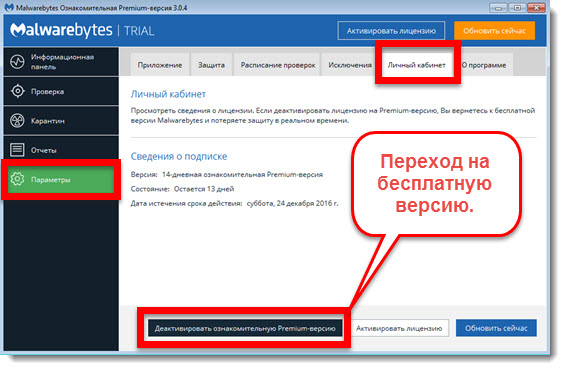
Task: Click the Dashboard pulse icon in sidebar
Action: (x=17, y=62)
